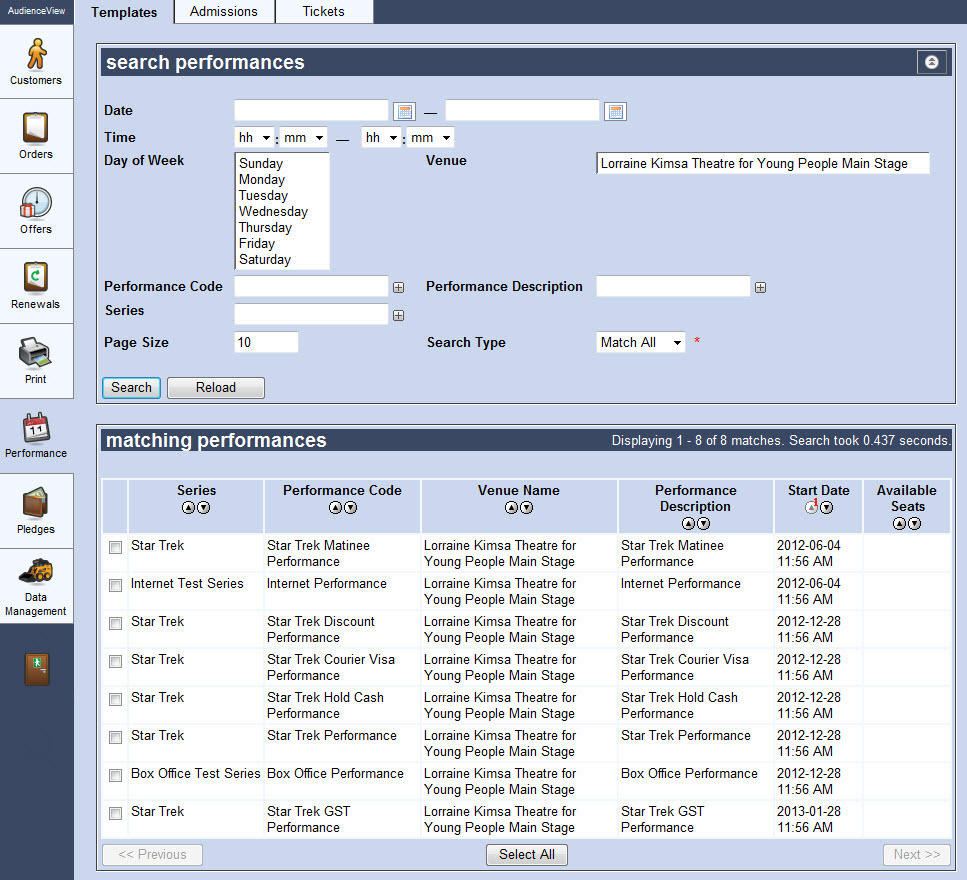Open the start time minute dropdown

tap(303, 138)
